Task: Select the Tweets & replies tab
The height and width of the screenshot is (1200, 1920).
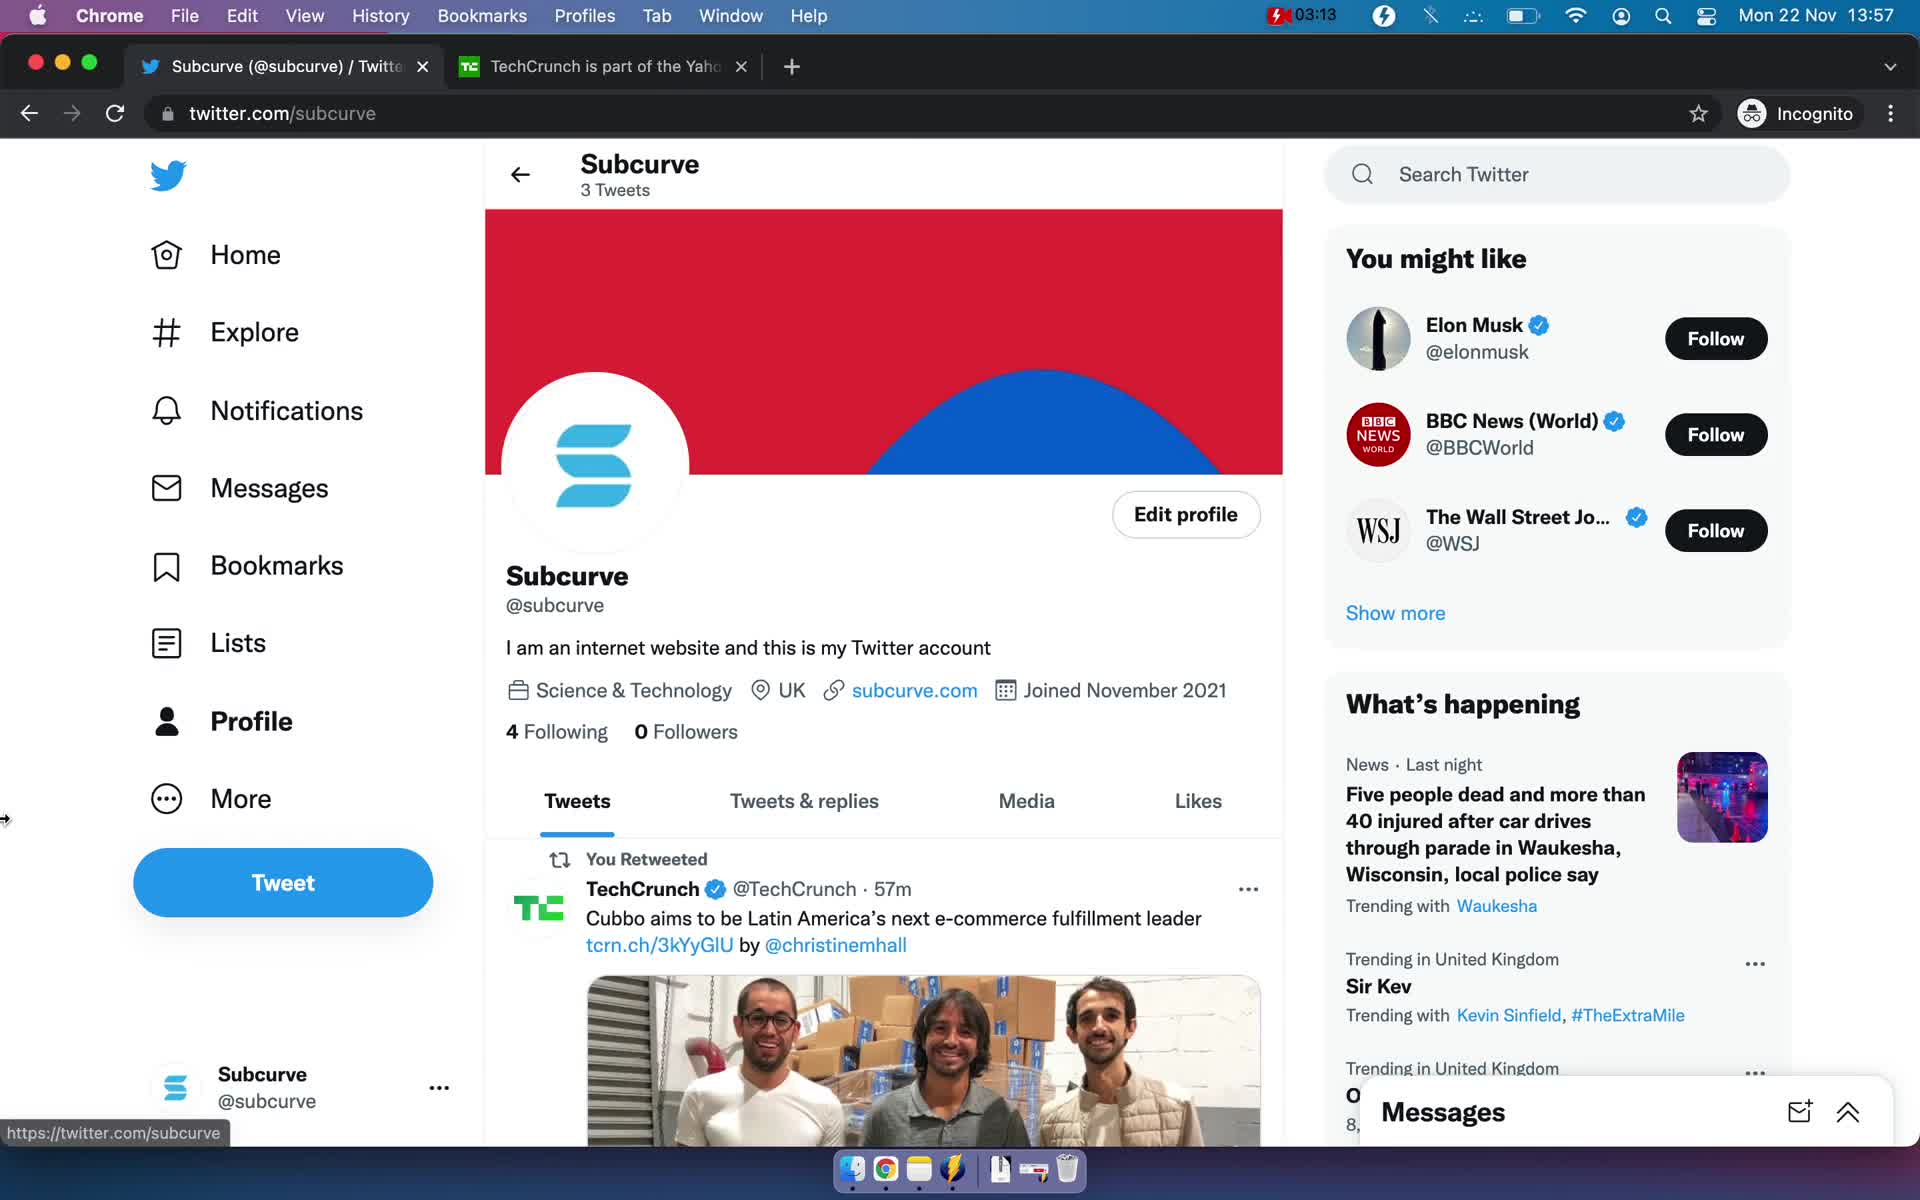Action: tap(803, 800)
